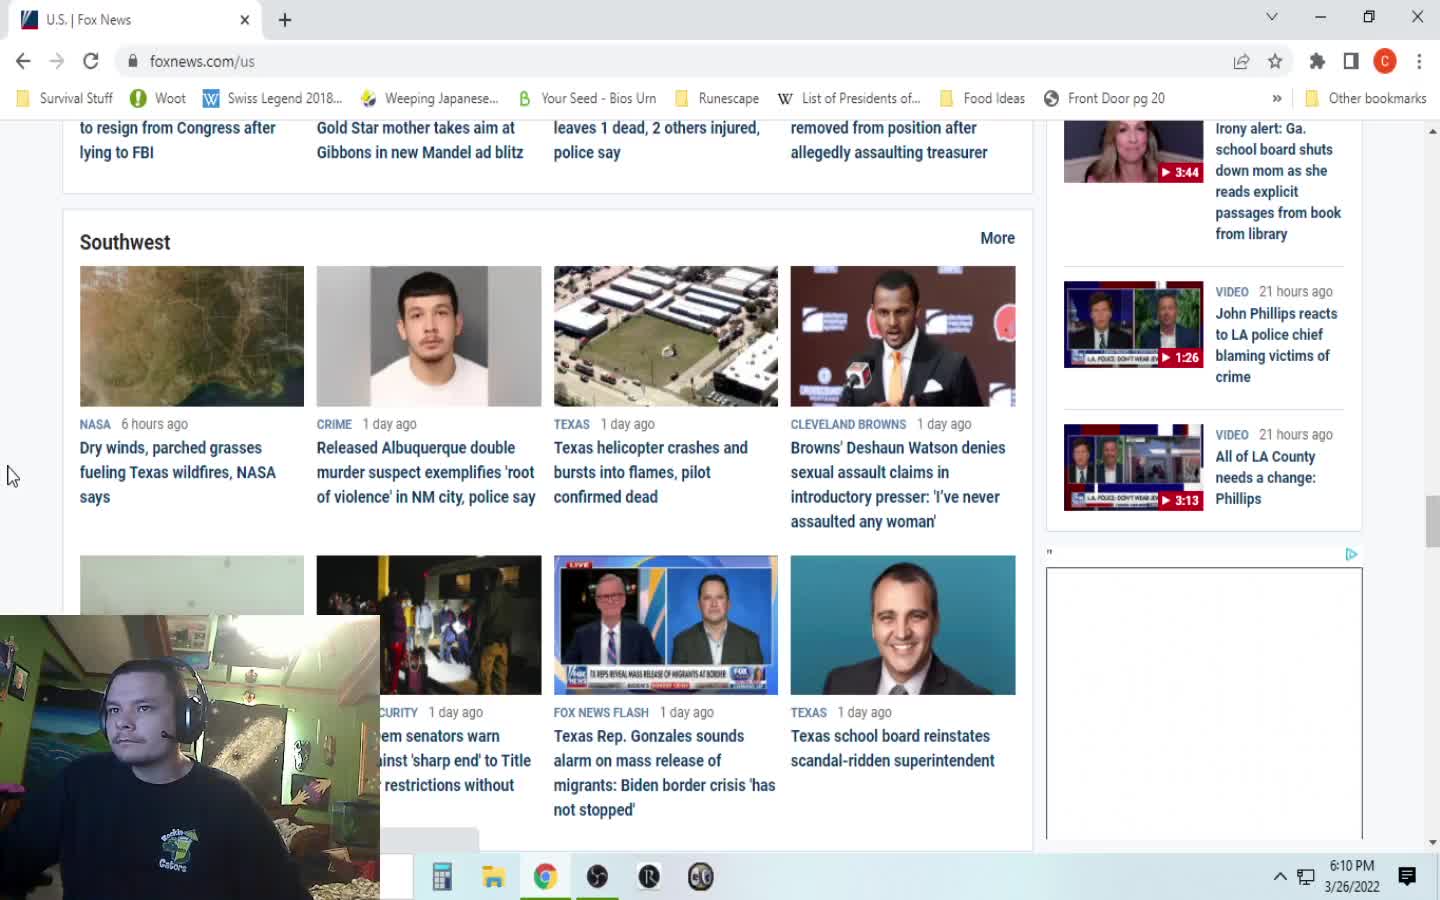Show hidden system tray icons
The width and height of the screenshot is (1440, 900).
pos(1279,877)
